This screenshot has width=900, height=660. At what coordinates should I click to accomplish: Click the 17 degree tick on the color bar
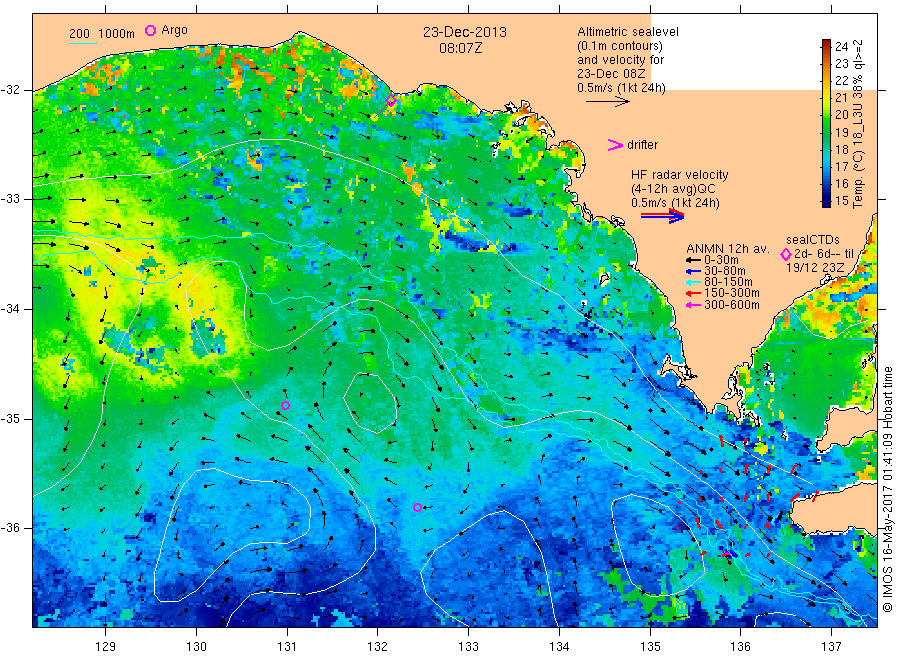841,166
